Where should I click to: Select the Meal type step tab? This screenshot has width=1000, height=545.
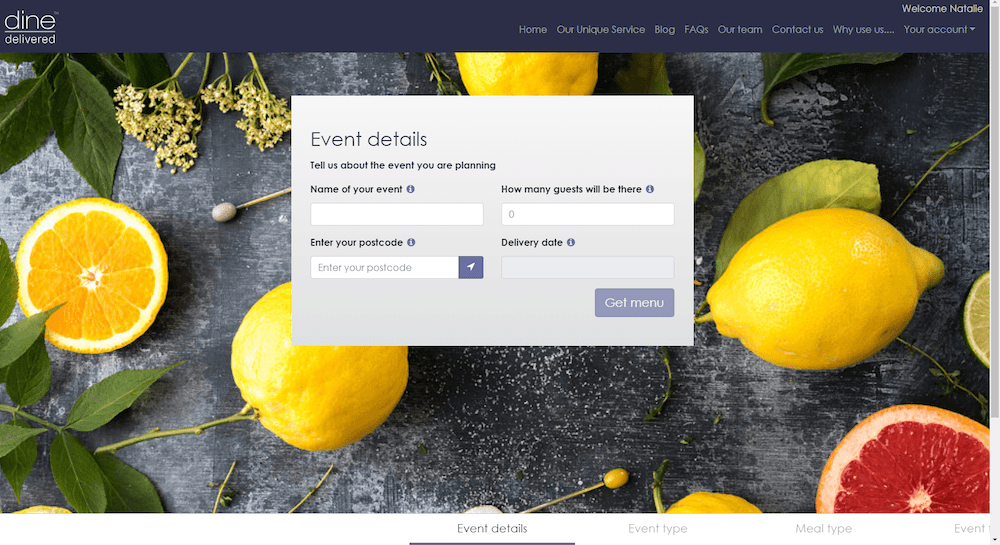pos(823,528)
